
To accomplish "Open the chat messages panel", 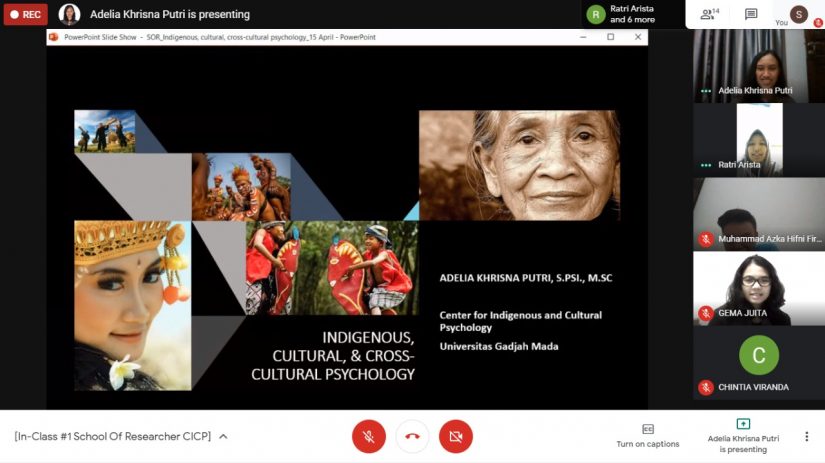I will tap(751, 14).
